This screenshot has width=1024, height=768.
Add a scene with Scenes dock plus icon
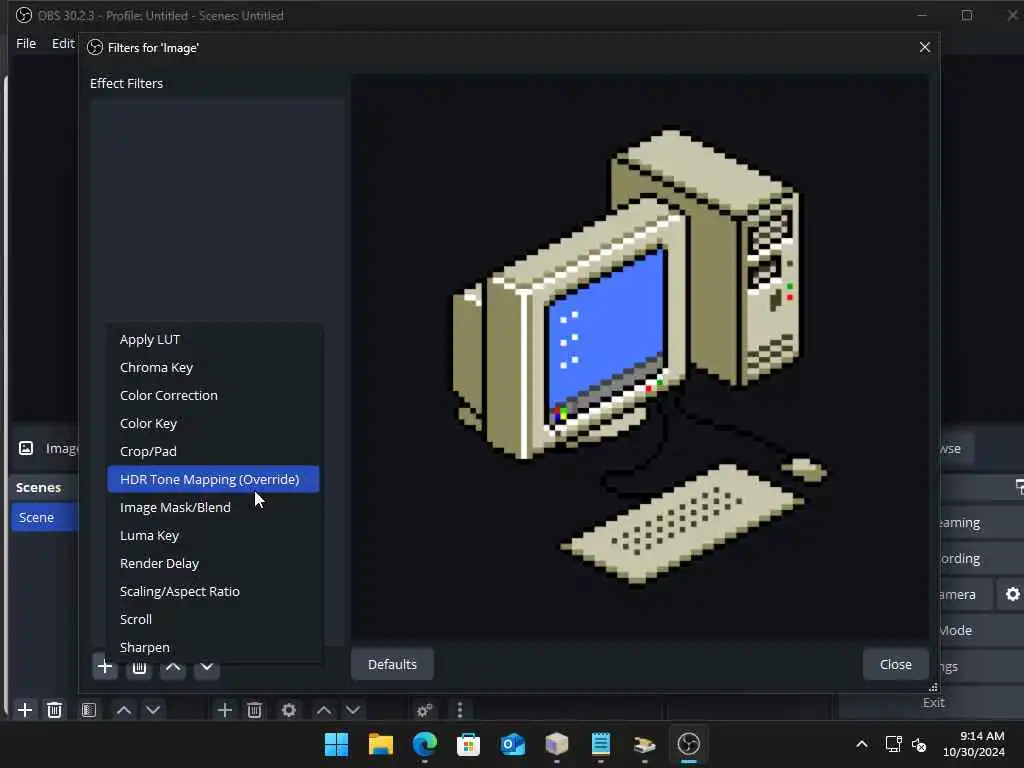click(x=25, y=710)
